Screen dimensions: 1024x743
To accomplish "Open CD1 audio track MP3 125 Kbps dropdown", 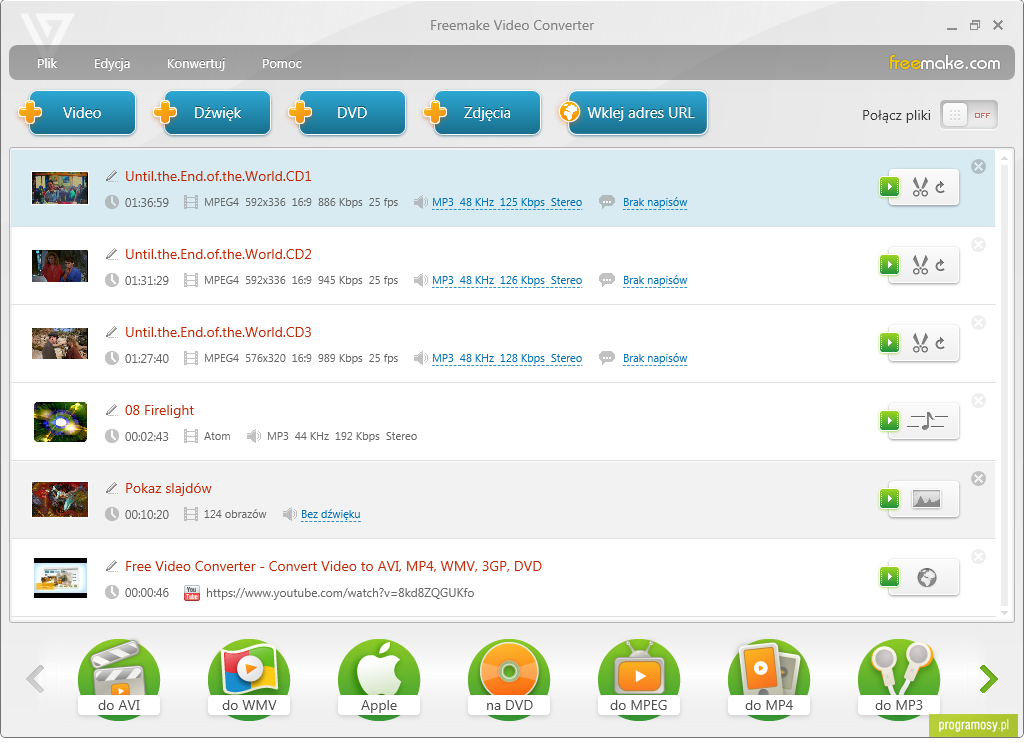I will [507, 202].
